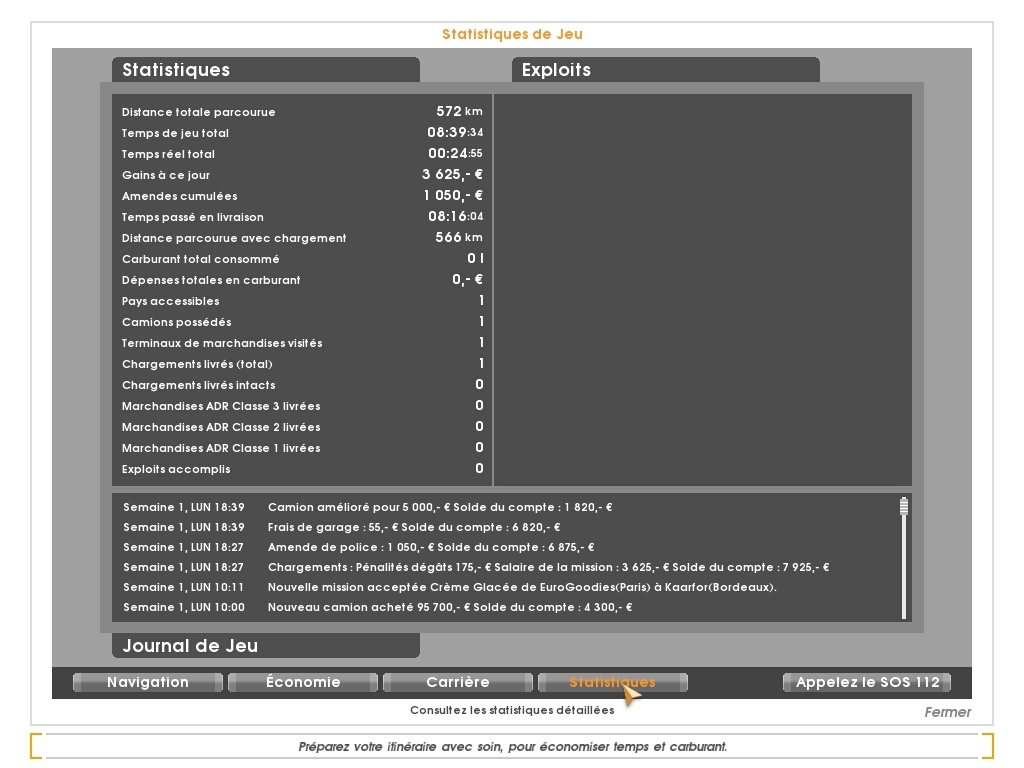
Task: Click the 'Distance totale parcourue' statistic row
Action: 300,112
